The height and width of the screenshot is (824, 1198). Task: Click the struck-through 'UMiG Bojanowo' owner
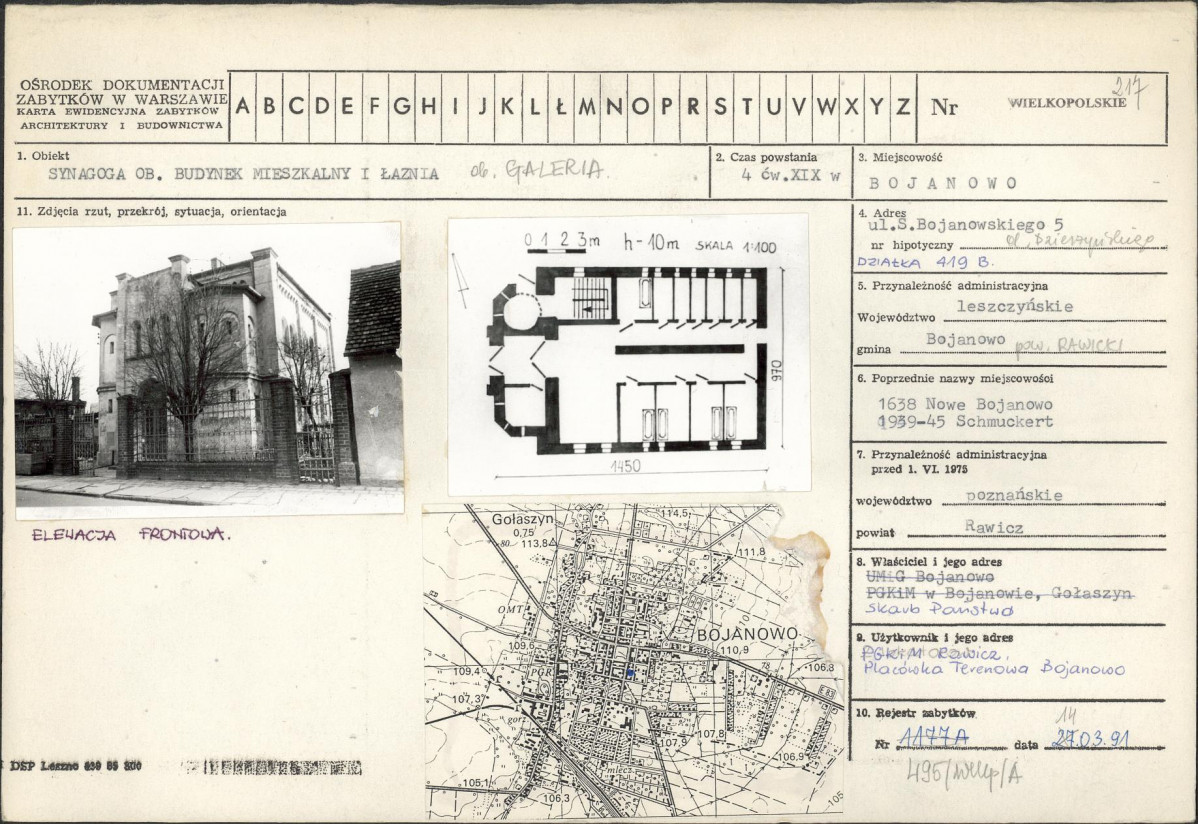pos(930,576)
